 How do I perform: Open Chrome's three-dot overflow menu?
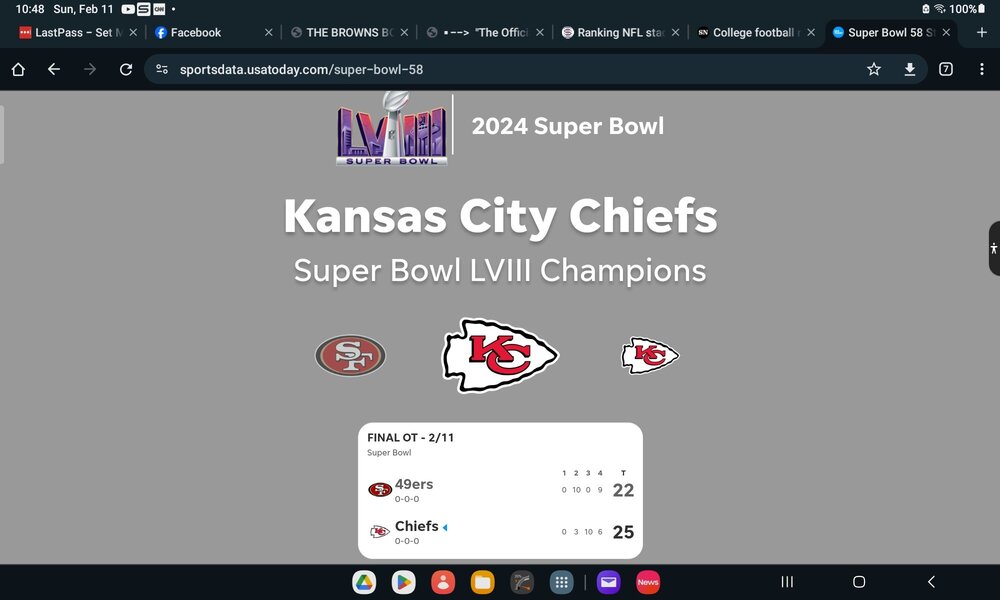click(982, 70)
